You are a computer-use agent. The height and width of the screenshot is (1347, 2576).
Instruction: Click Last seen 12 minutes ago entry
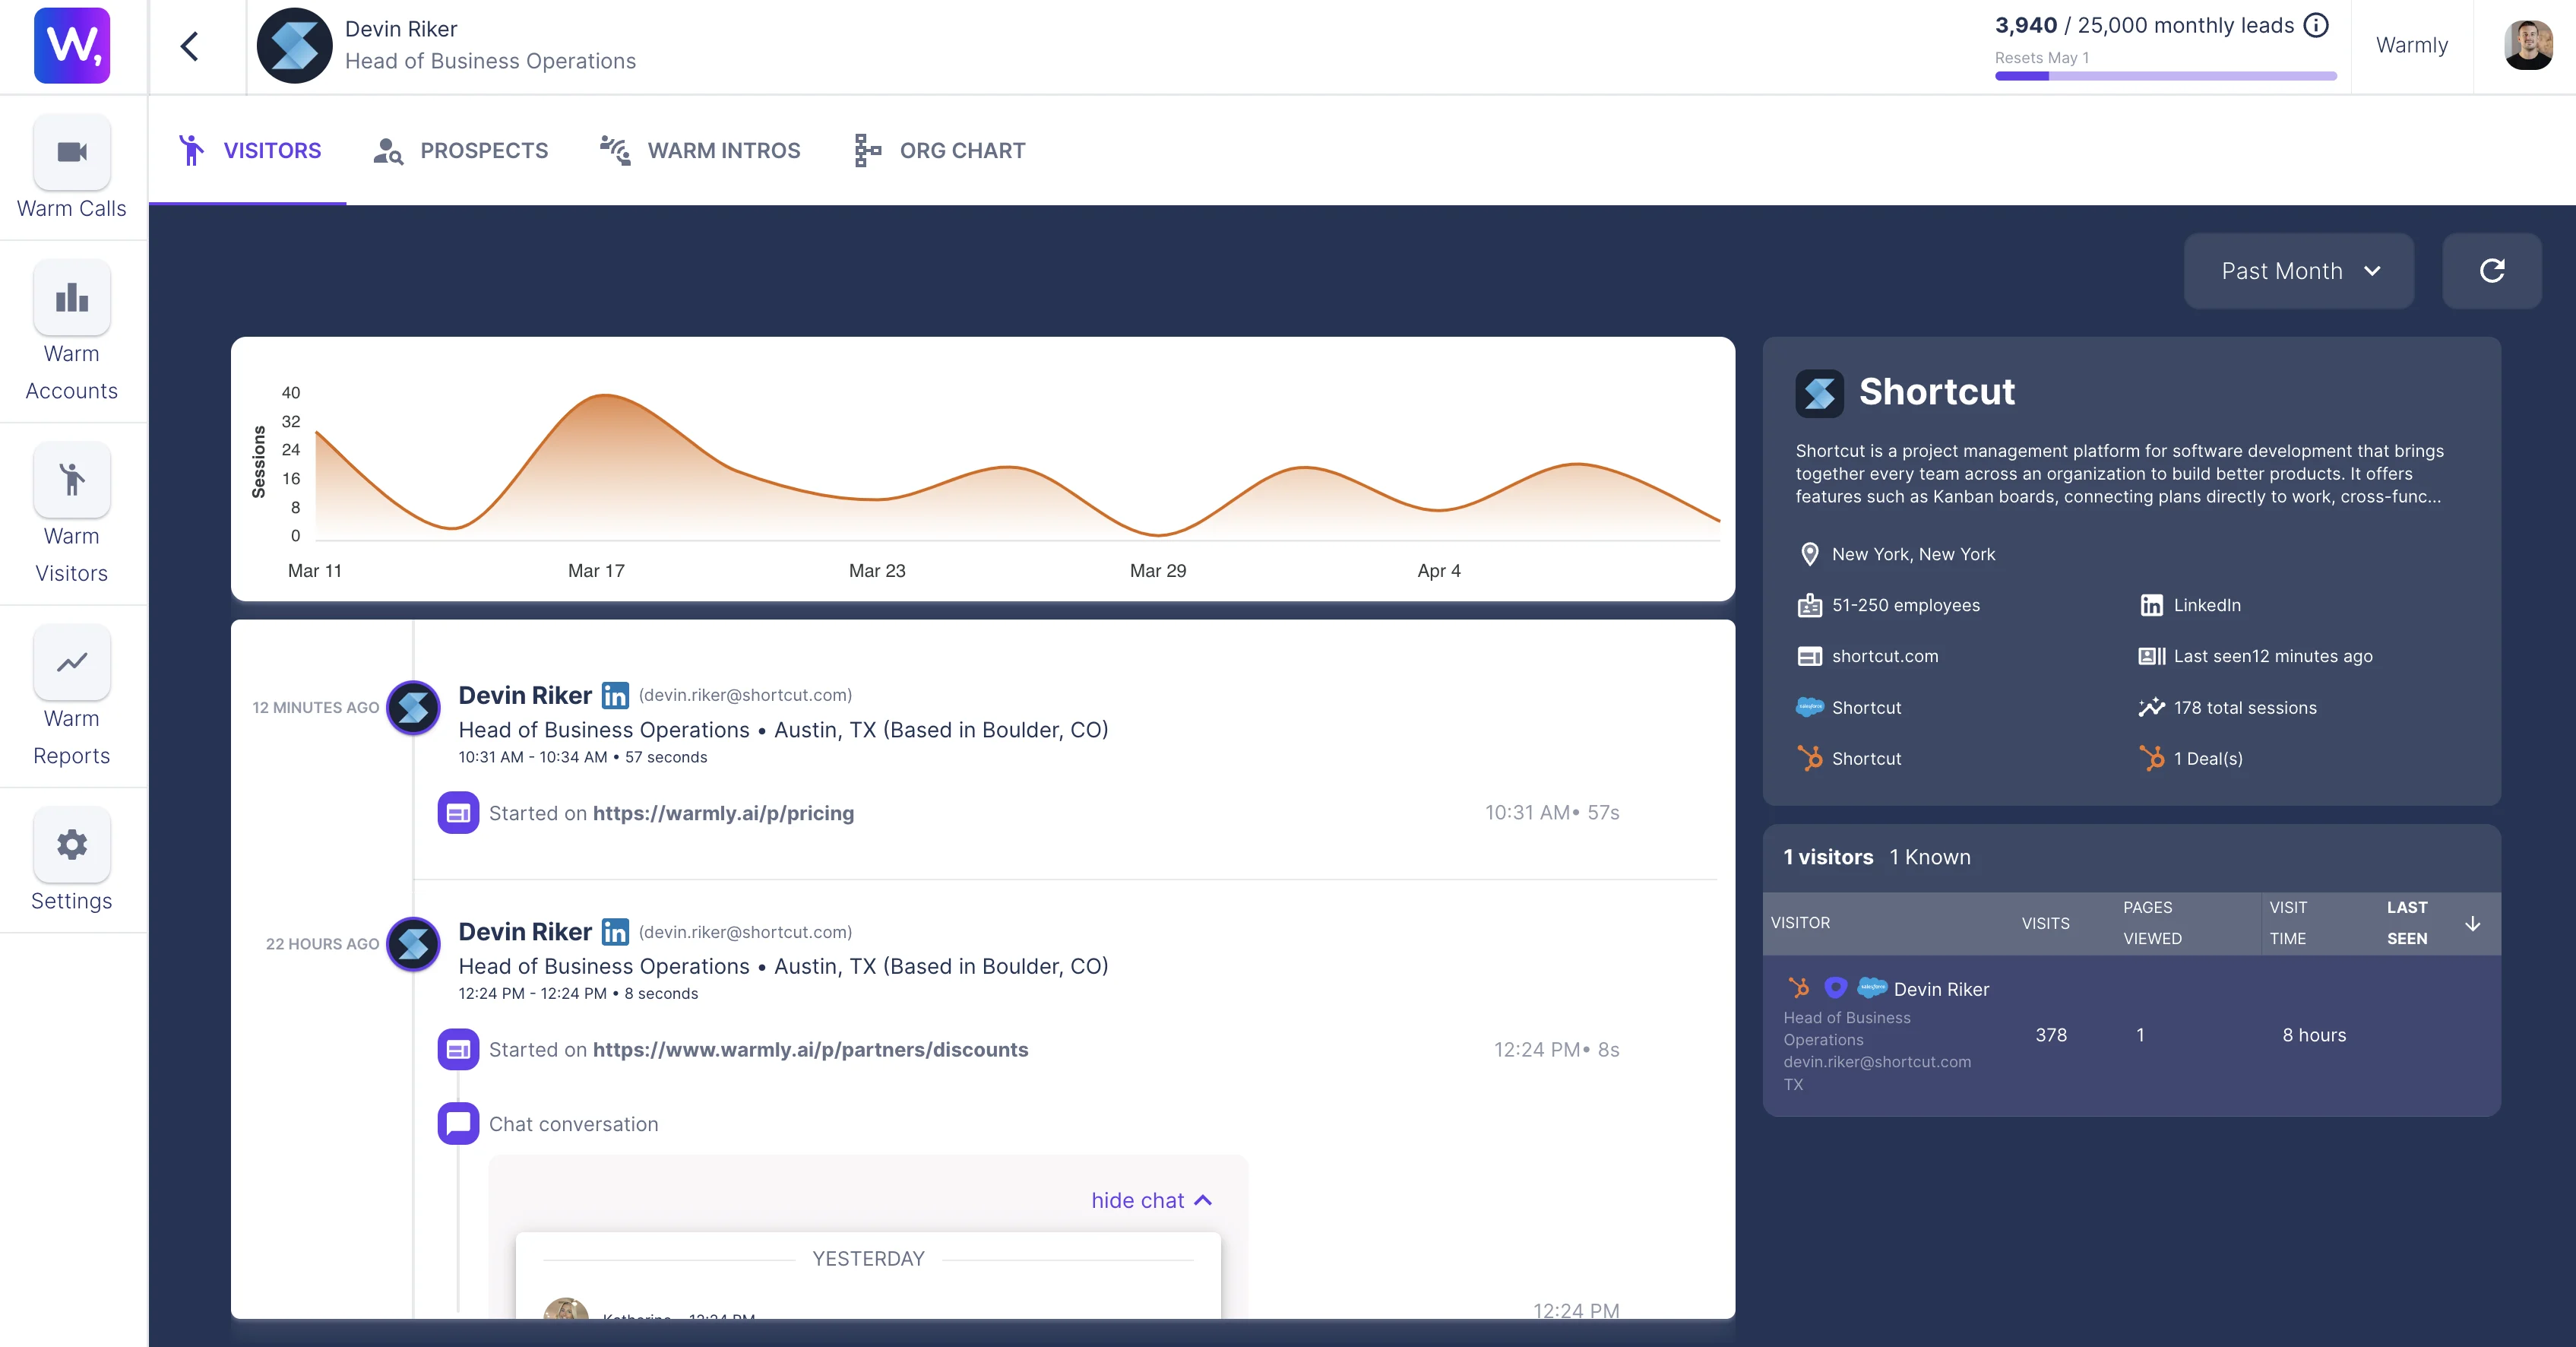click(x=2255, y=656)
